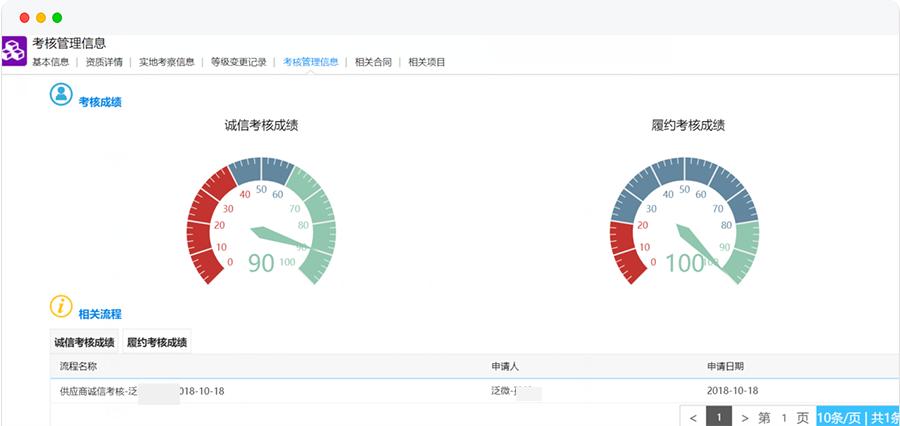Click the 考核管理信息 page title

click(69, 43)
